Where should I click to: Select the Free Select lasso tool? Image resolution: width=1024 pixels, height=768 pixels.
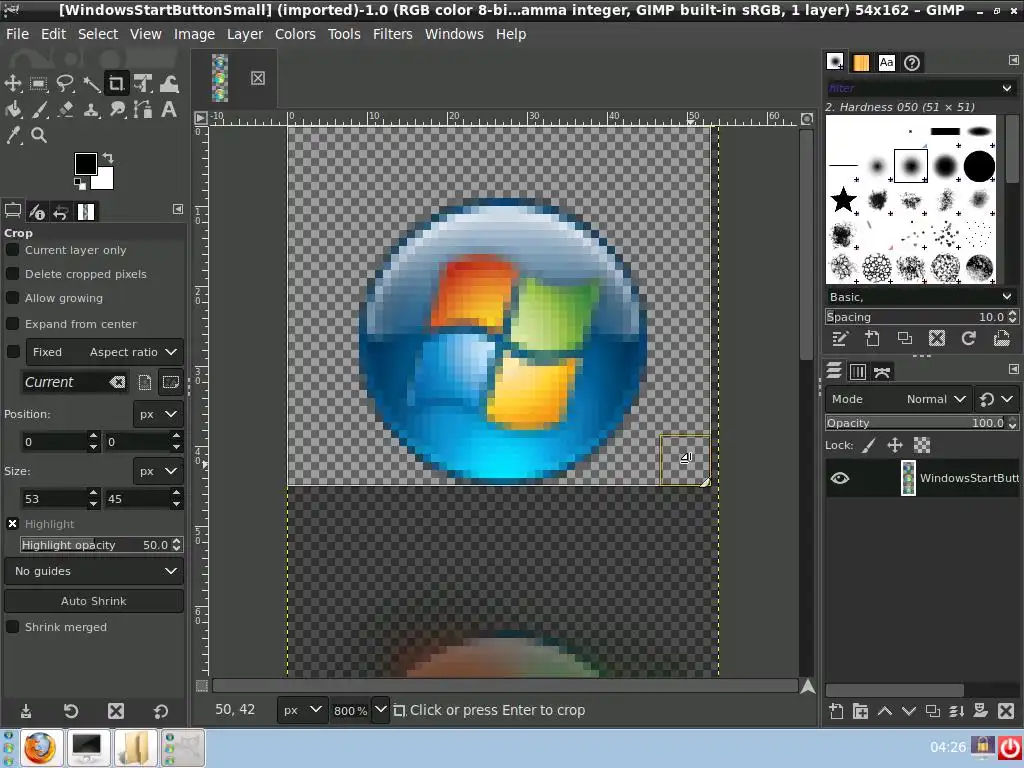[65, 84]
